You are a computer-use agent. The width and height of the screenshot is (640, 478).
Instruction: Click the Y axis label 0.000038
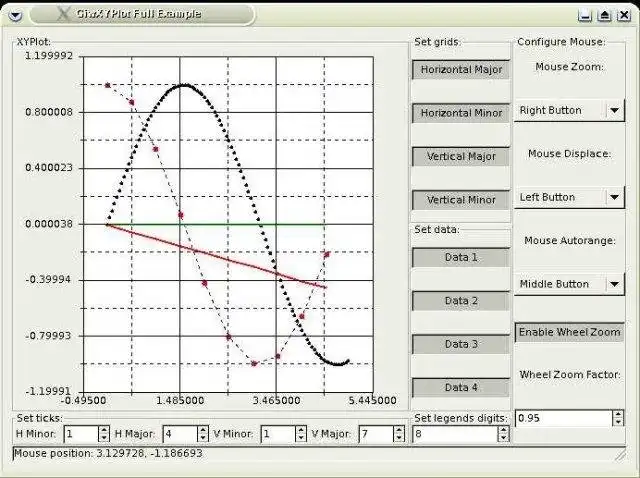pos(49,224)
